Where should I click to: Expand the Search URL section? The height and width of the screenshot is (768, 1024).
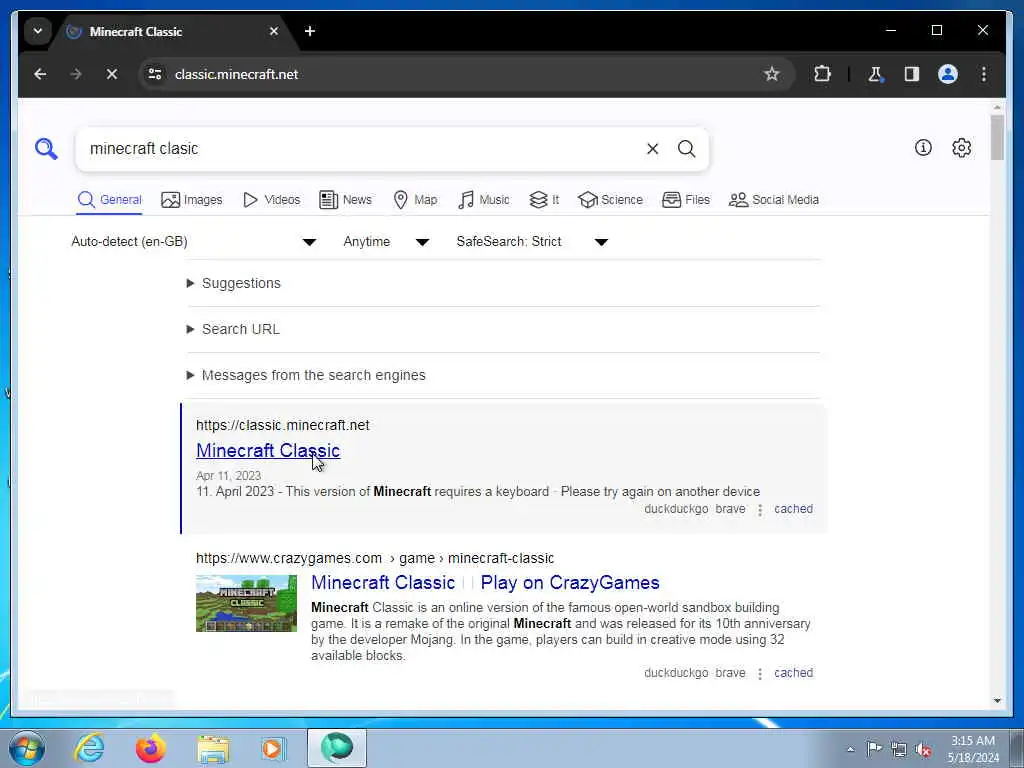(233, 329)
